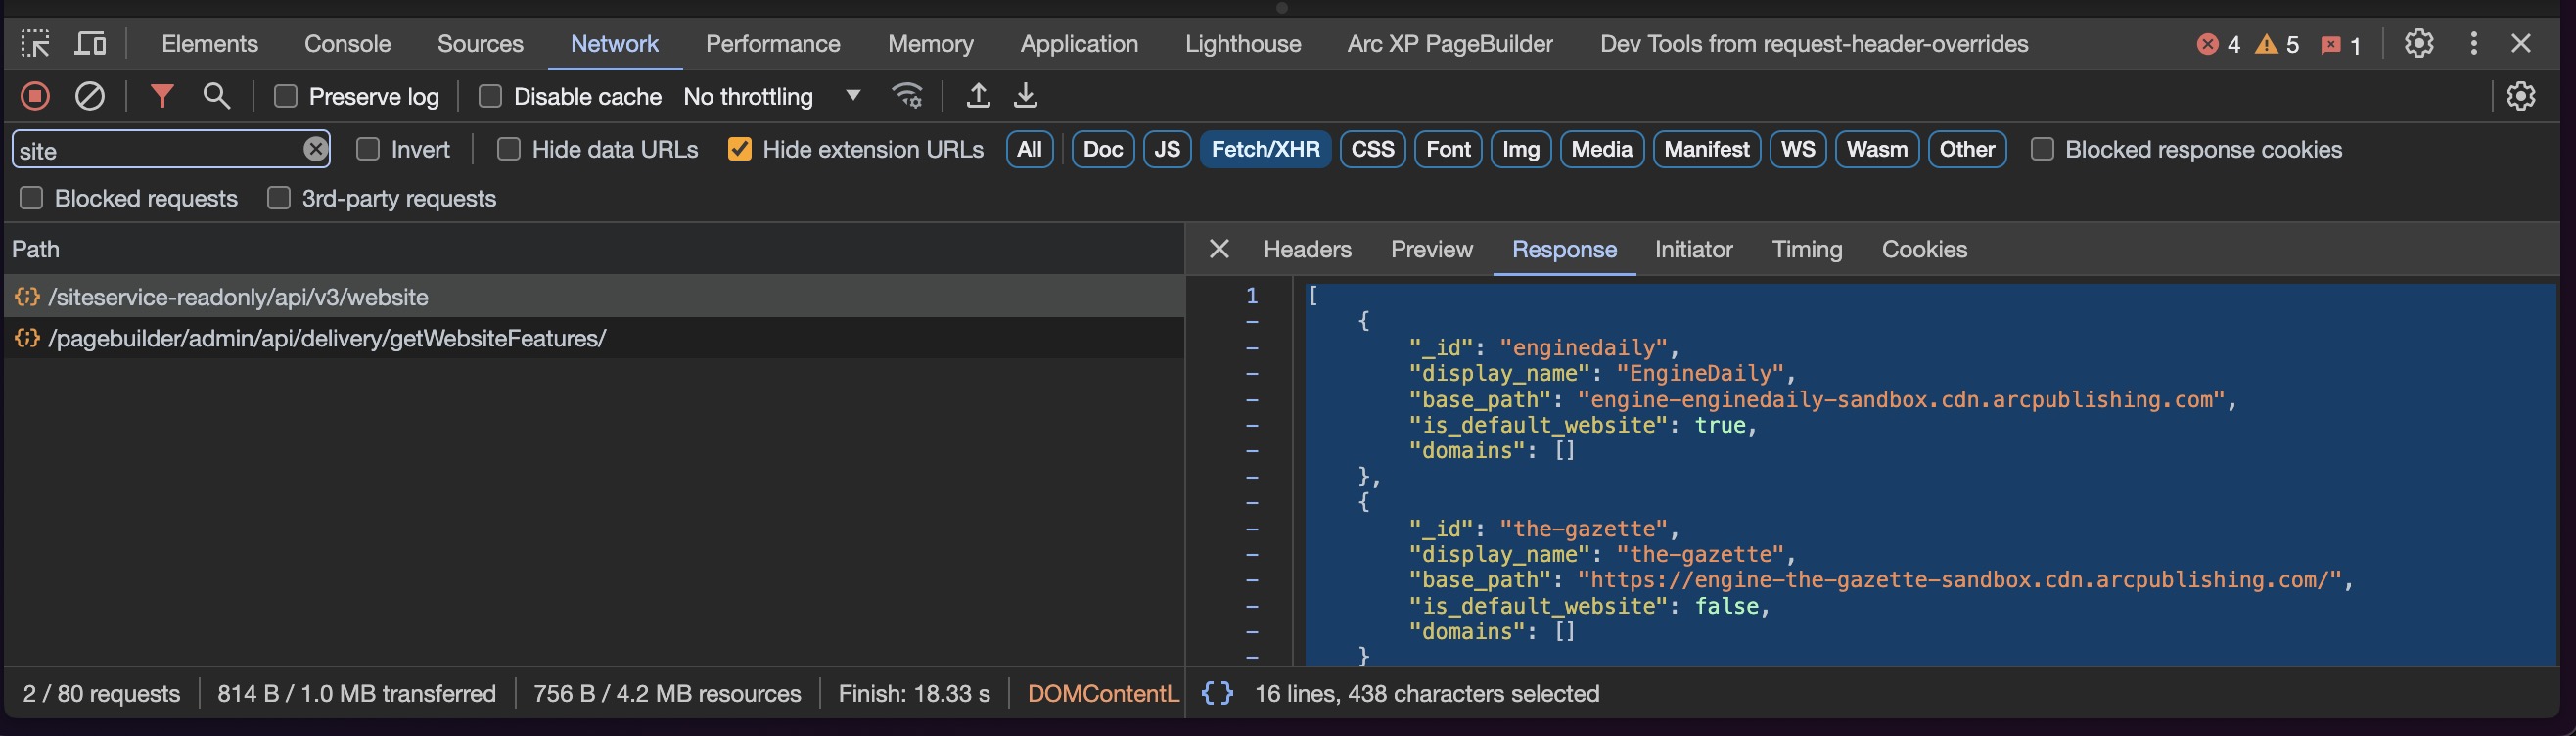This screenshot has height=736, width=2576.
Task: Check the Invert filter checkbox
Action: (368, 149)
